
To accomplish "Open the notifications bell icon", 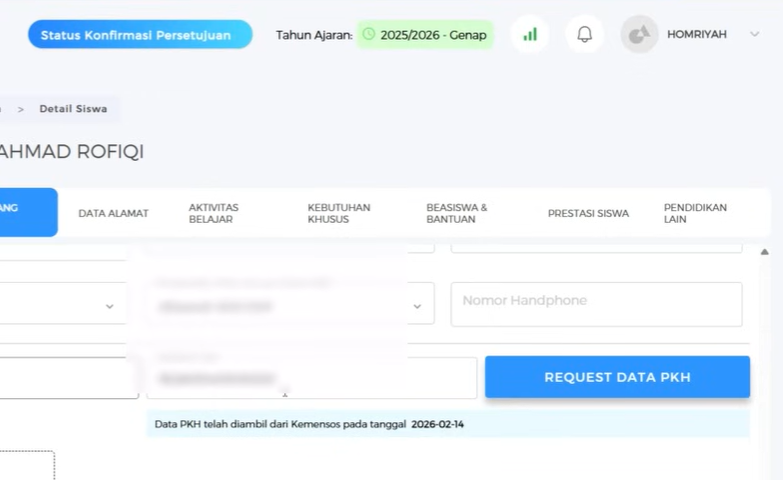I will 584,34.
